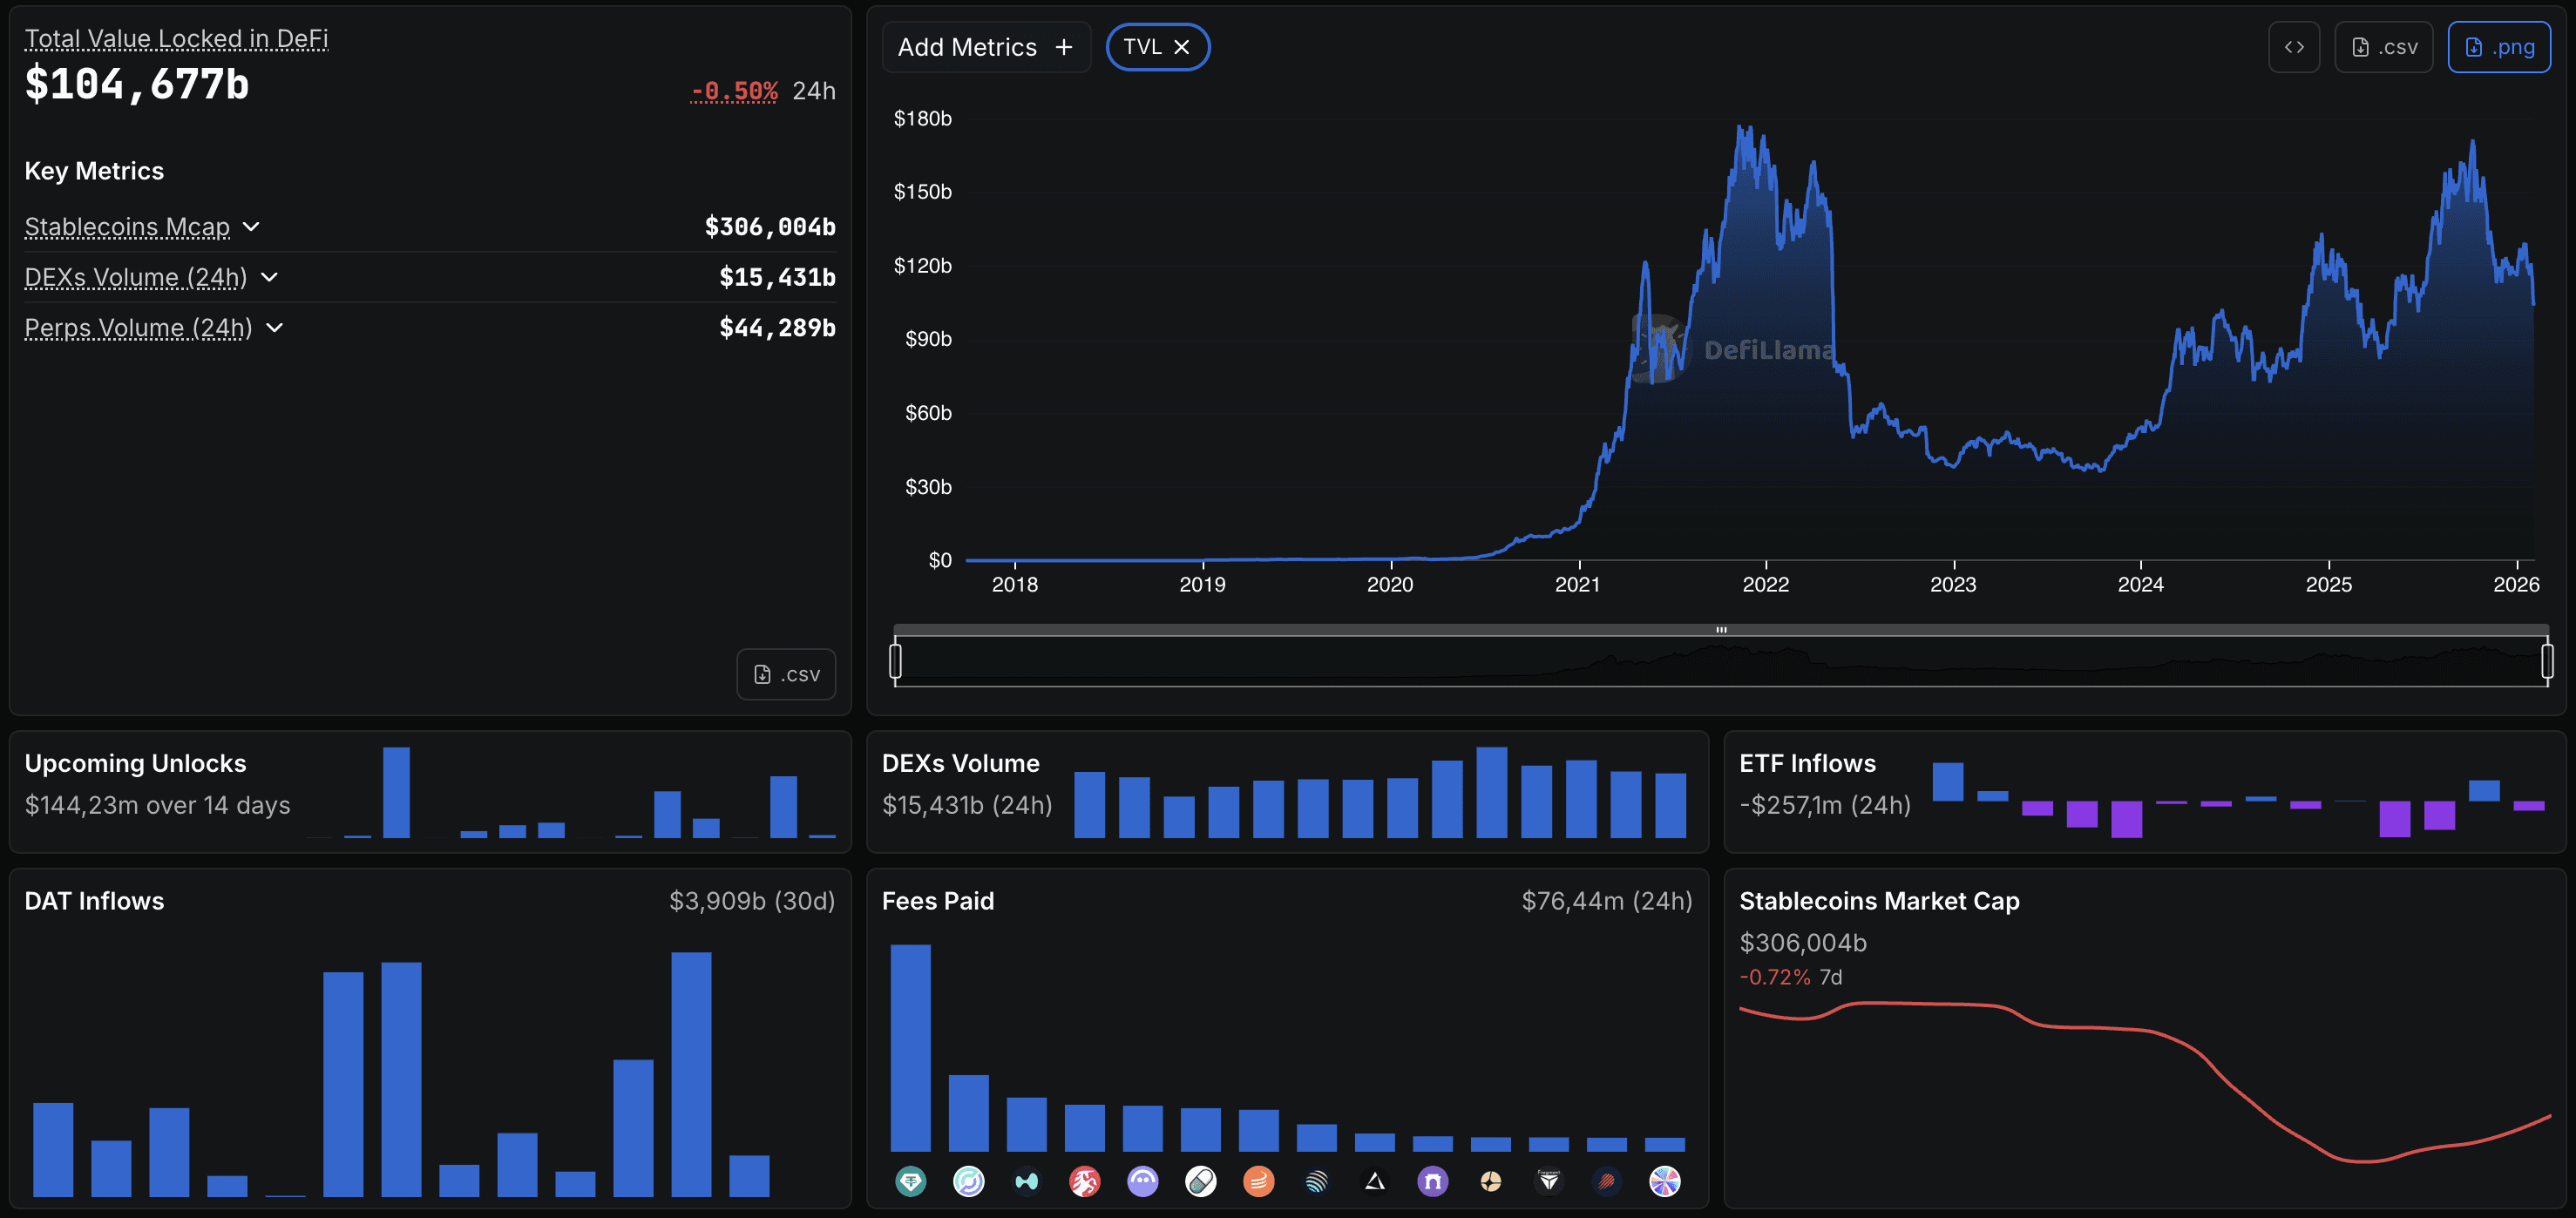This screenshot has width=2576, height=1218.
Task: Click the Pump.fun pill icon in Fees Paid
Action: pyautogui.click(x=1201, y=1181)
